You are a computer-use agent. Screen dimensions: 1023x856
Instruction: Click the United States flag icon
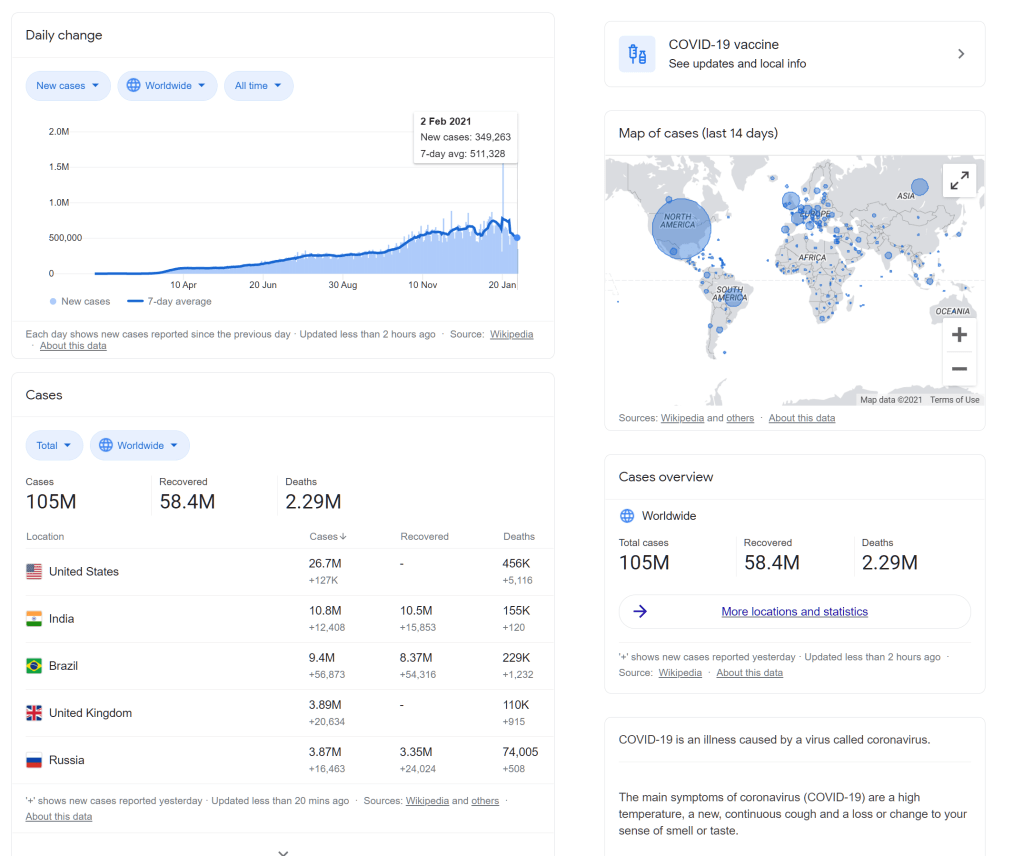pyautogui.click(x=34, y=572)
